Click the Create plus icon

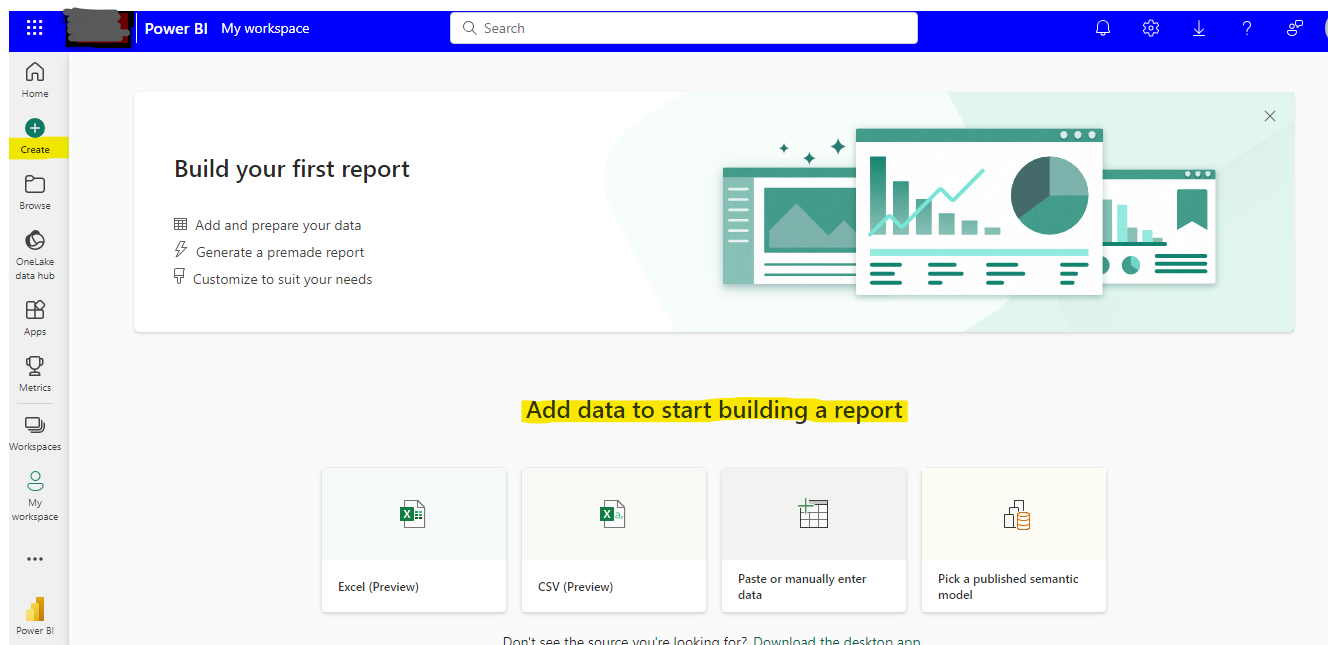click(x=35, y=128)
